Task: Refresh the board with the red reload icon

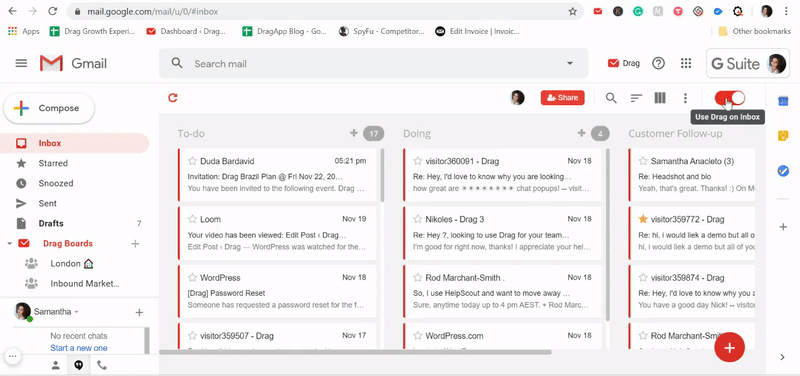Action: 173,97
